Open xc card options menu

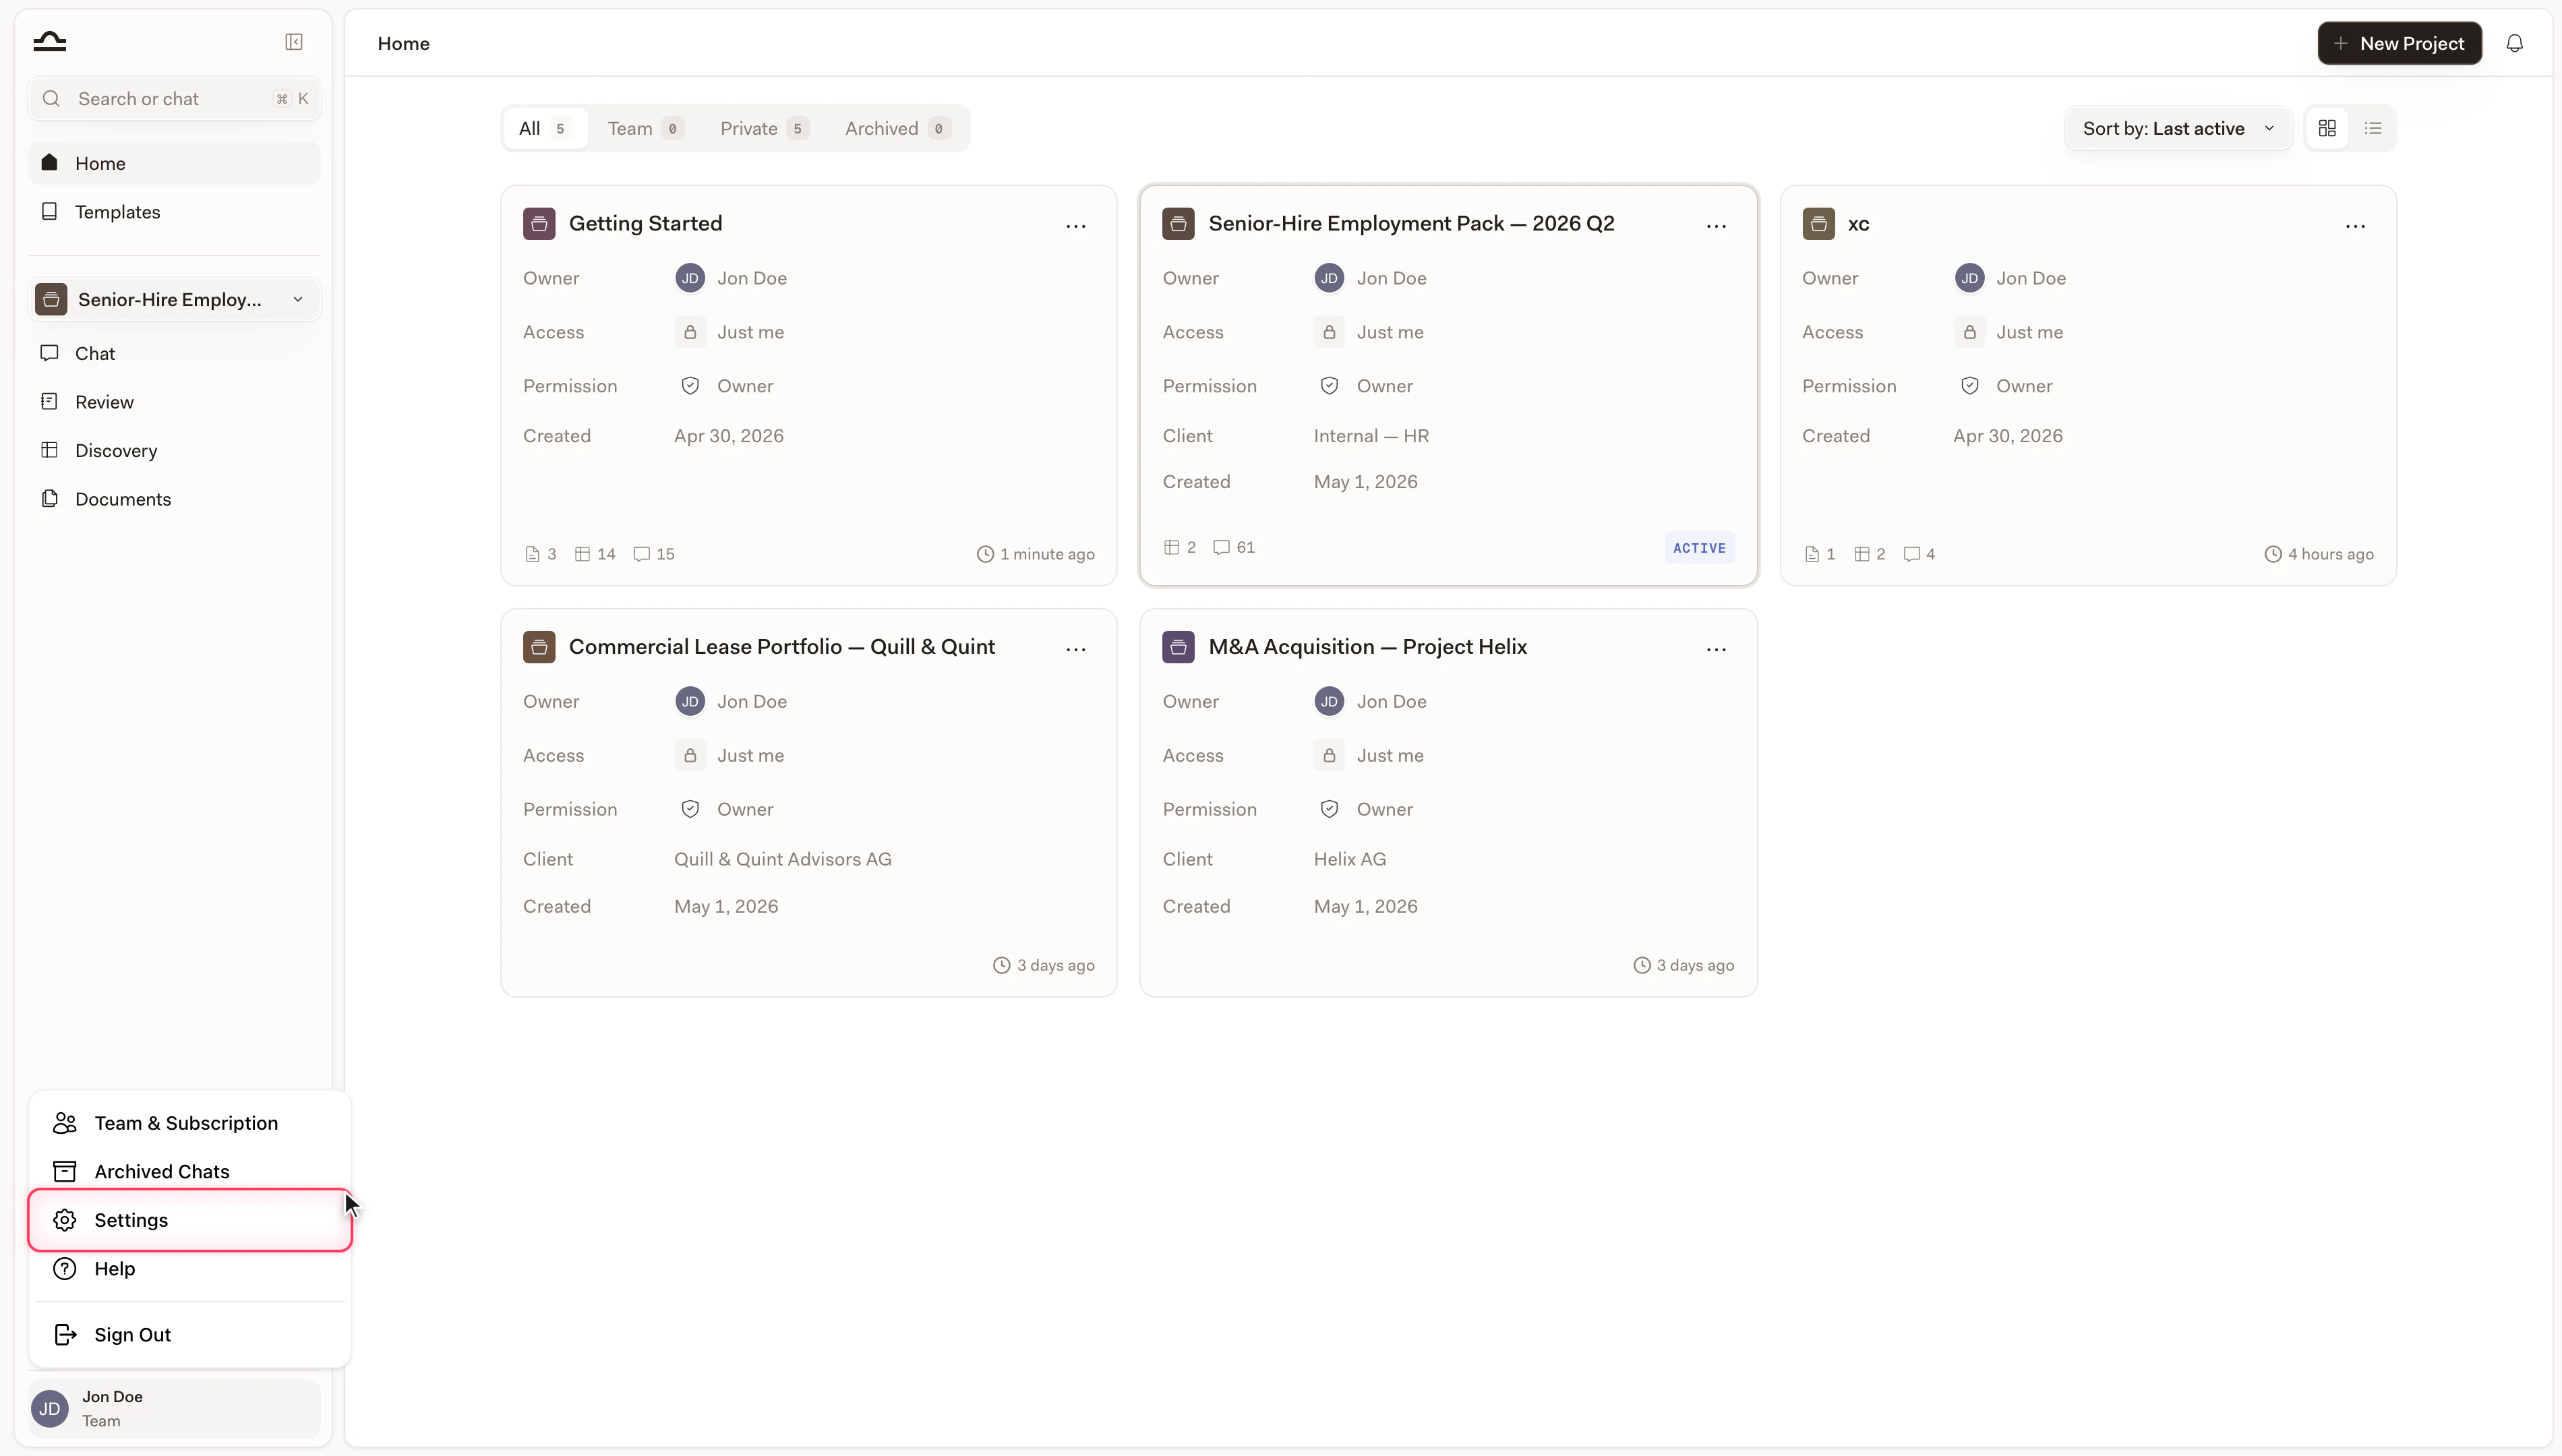point(2355,226)
